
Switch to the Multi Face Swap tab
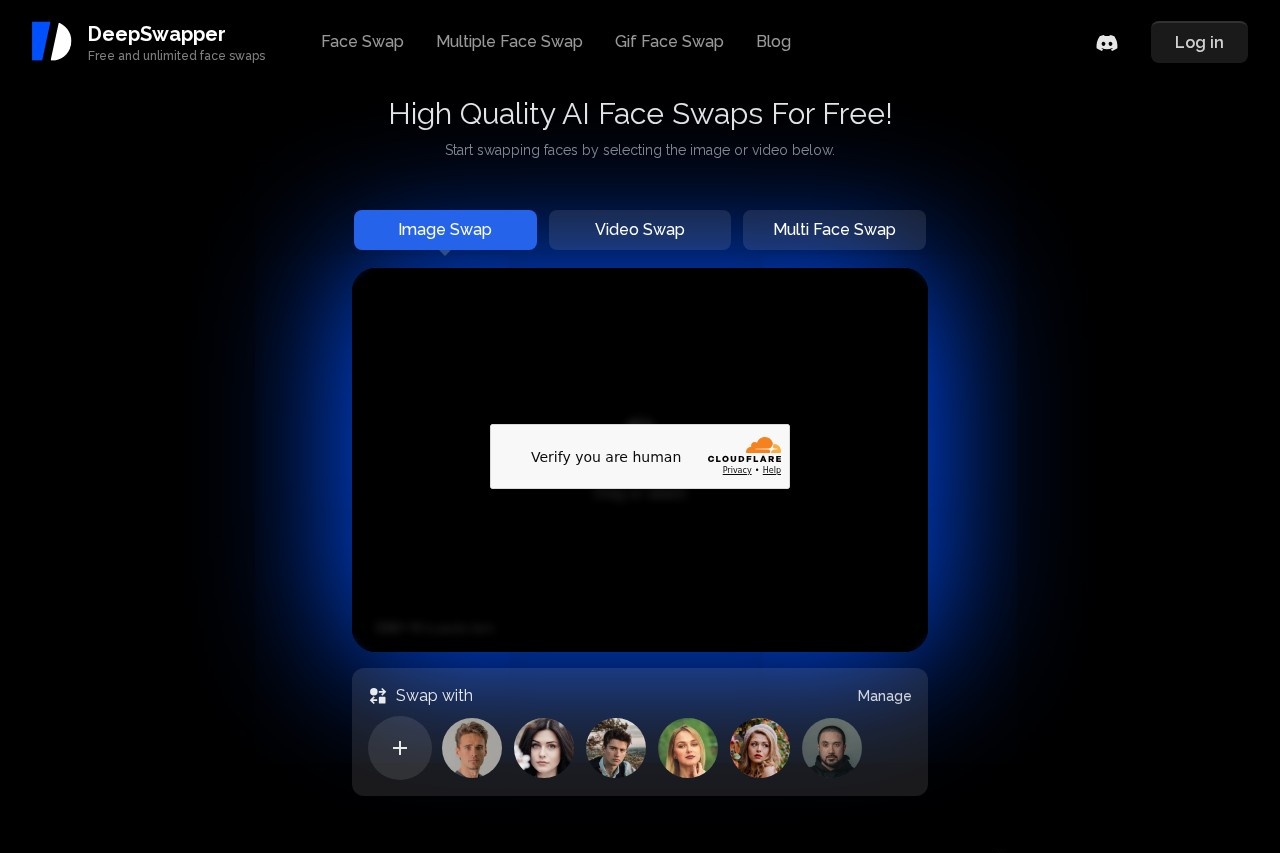[x=834, y=230]
